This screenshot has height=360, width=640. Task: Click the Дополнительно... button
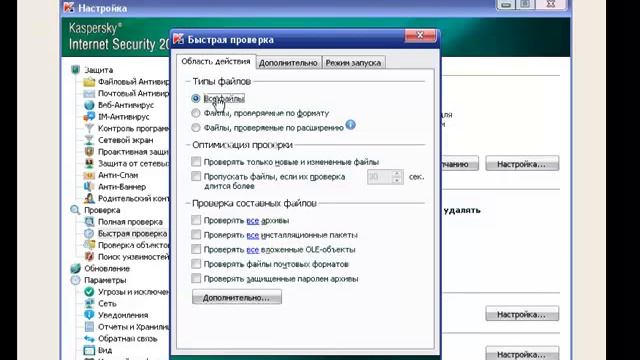point(237,298)
